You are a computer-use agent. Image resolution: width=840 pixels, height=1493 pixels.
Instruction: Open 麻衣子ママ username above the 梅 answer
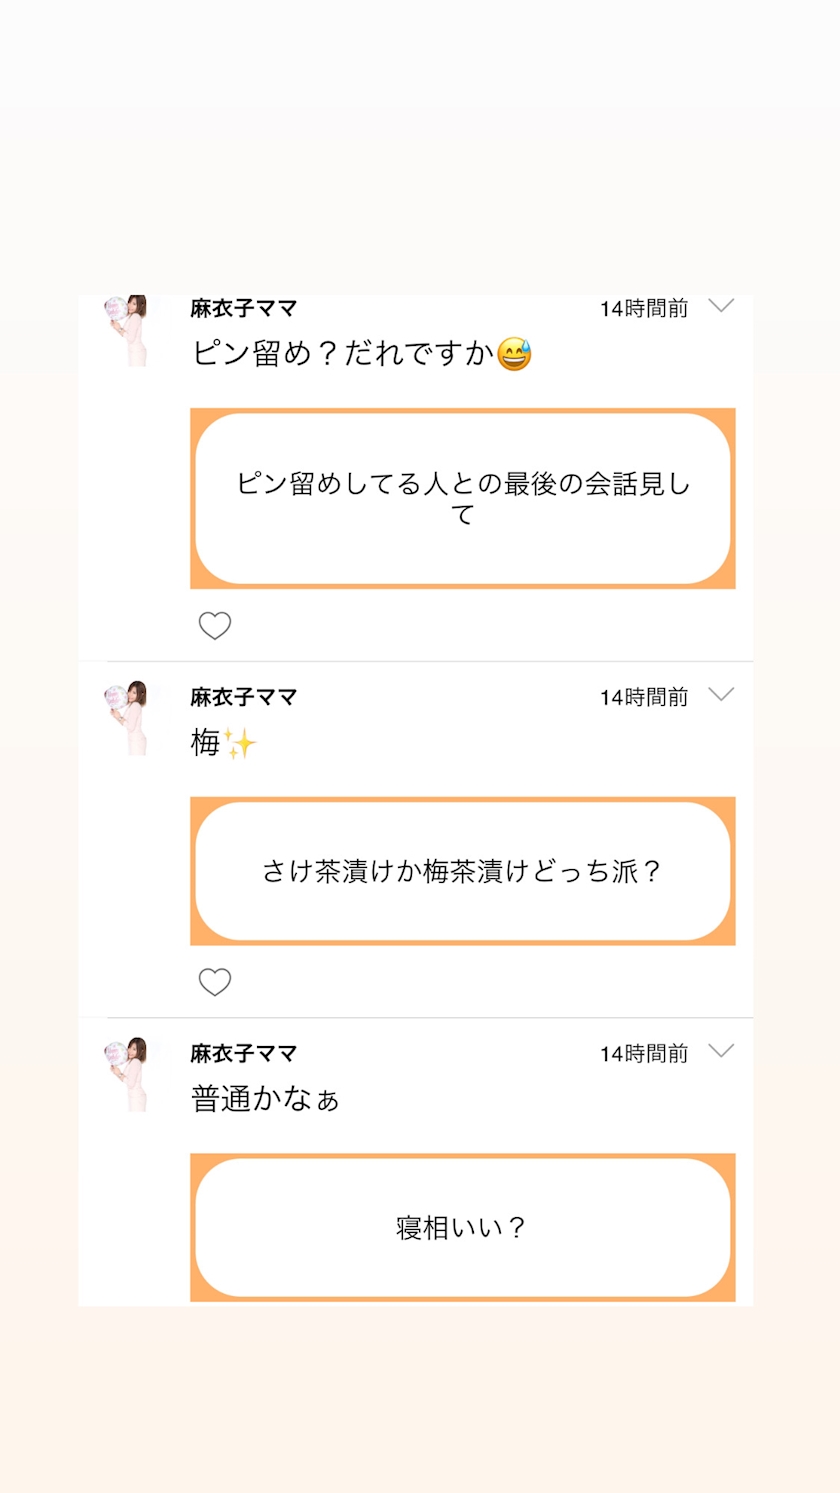coord(244,697)
